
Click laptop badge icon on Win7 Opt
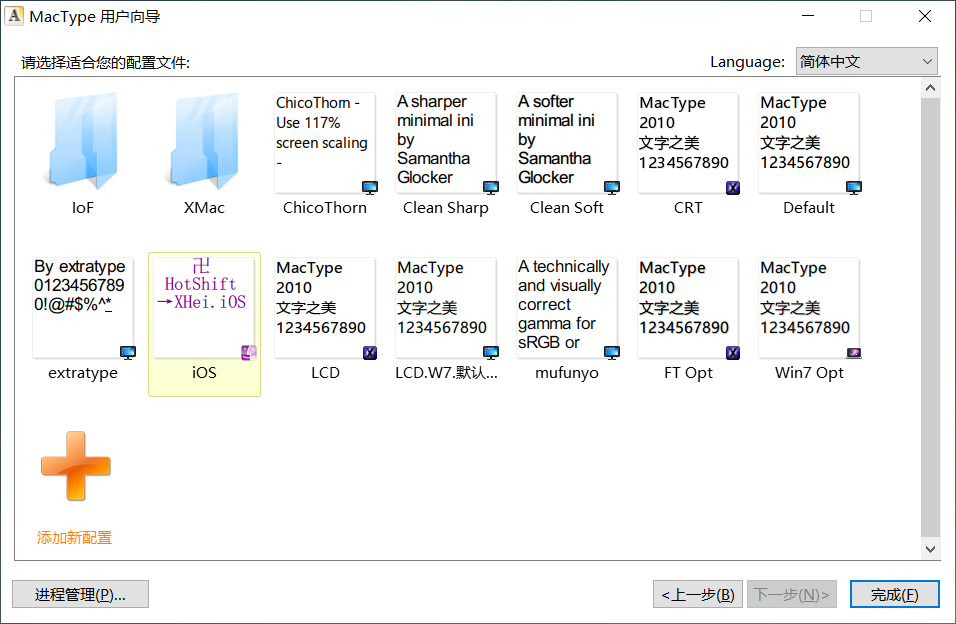pyautogui.click(x=854, y=353)
